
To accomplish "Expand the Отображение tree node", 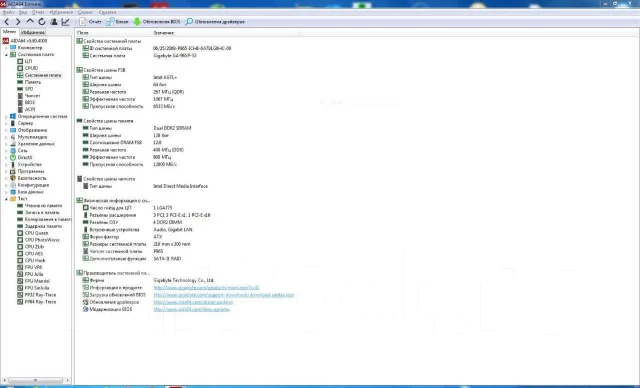I will point(6,130).
